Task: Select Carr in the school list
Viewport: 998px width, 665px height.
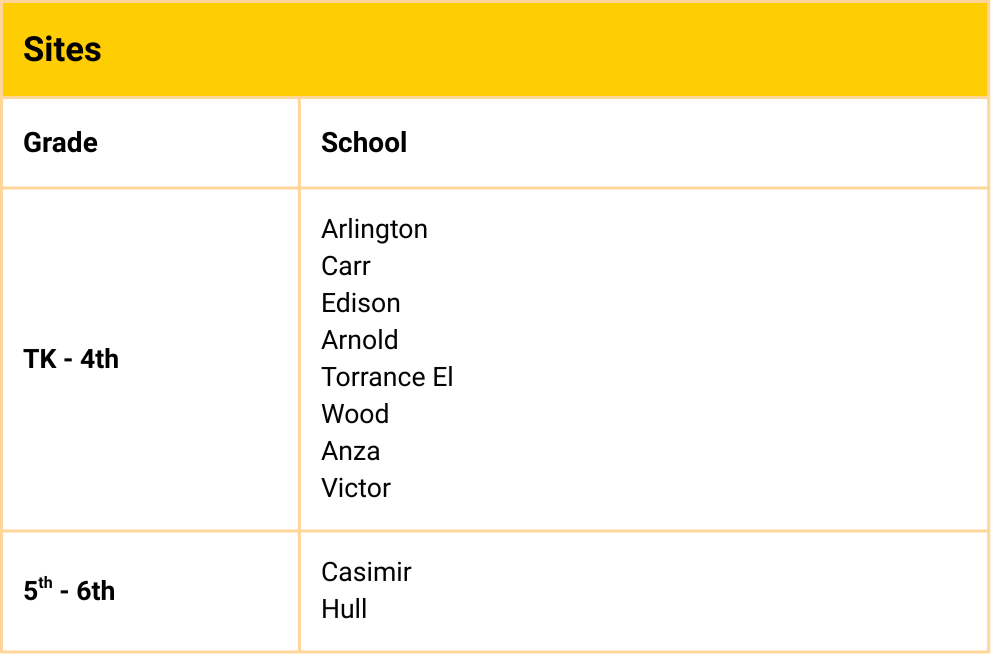Action: 346,266
